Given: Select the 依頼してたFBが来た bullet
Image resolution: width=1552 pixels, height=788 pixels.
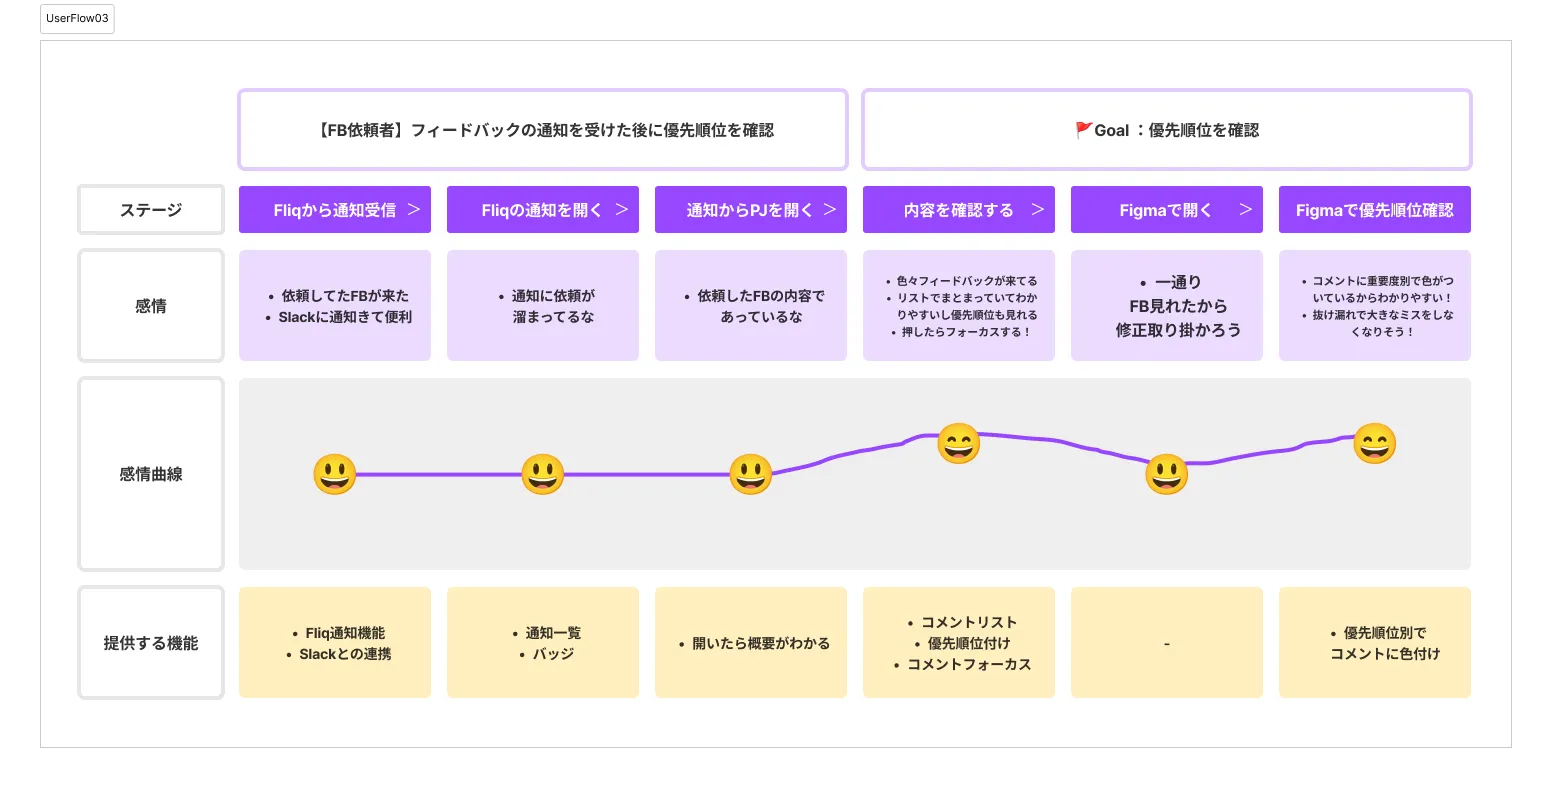Looking at the screenshot, I should pos(338,296).
